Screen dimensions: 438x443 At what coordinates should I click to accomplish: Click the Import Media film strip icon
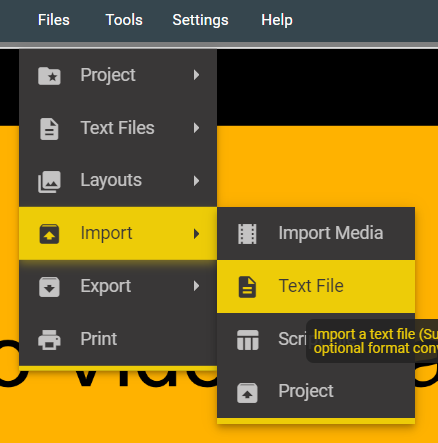[x=247, y=234]
